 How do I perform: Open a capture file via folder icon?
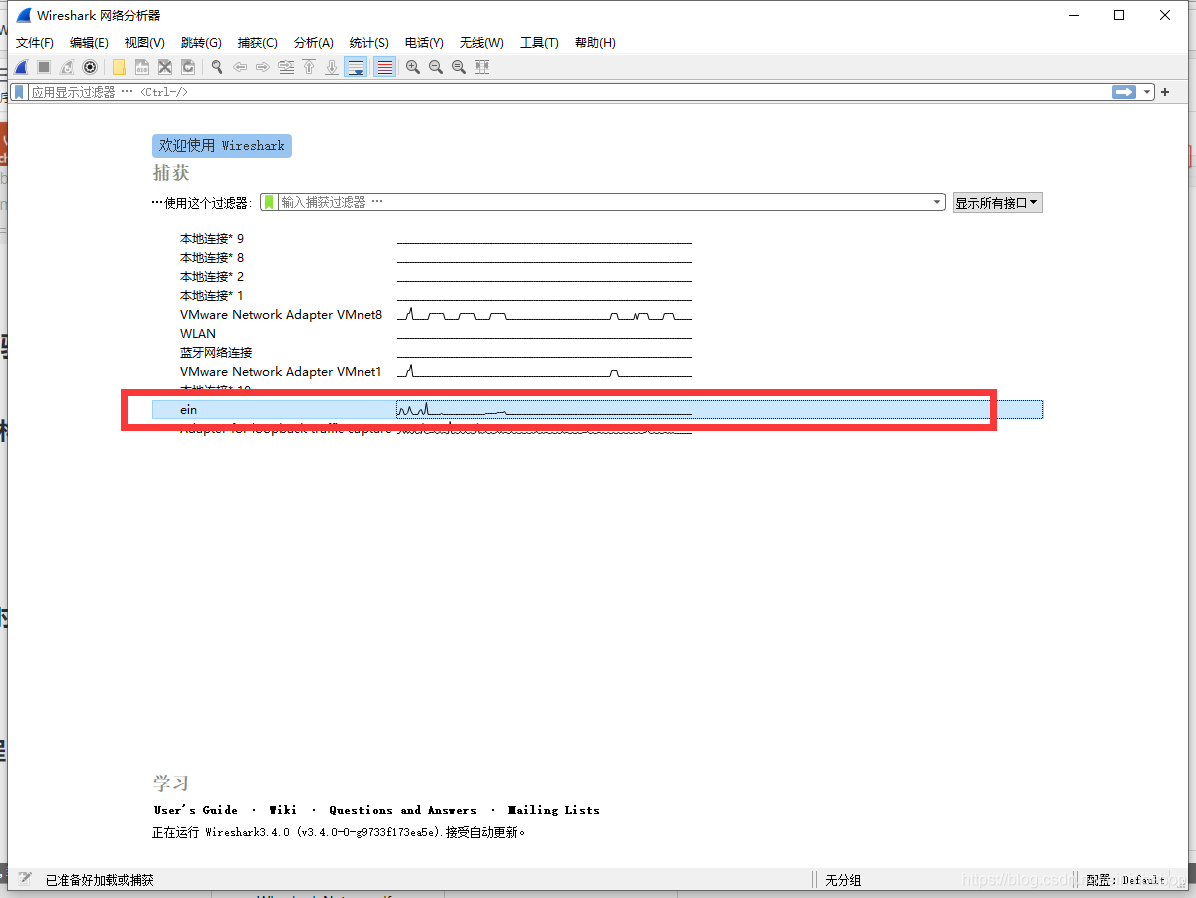(119, 67)
